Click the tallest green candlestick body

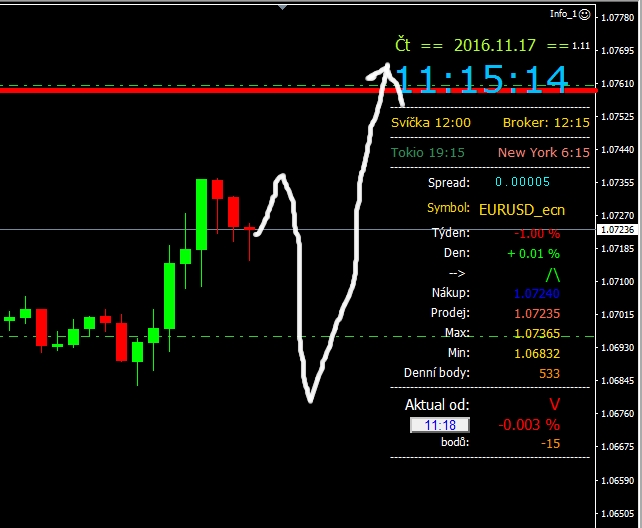pos(201,214)
